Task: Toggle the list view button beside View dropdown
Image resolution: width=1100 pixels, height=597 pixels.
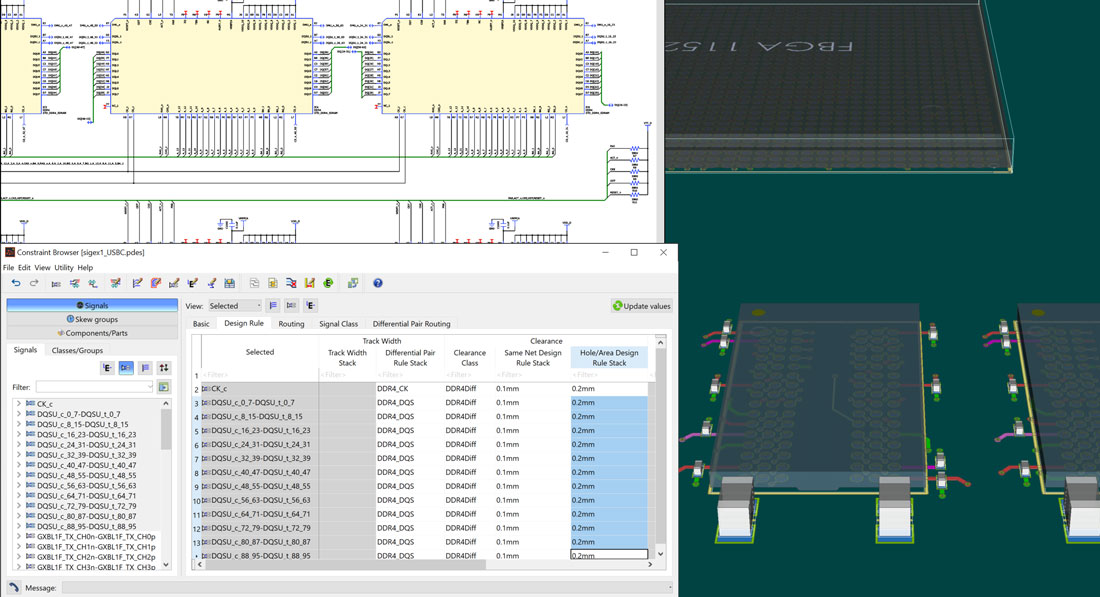Action: [x=273, y=306]
